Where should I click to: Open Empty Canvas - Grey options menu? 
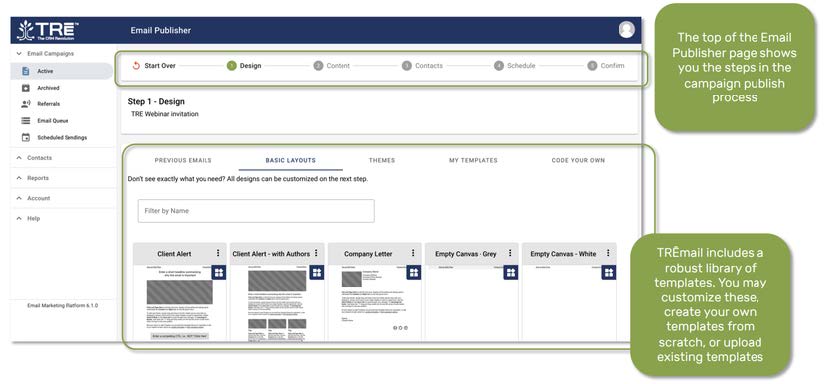point(510,253)
